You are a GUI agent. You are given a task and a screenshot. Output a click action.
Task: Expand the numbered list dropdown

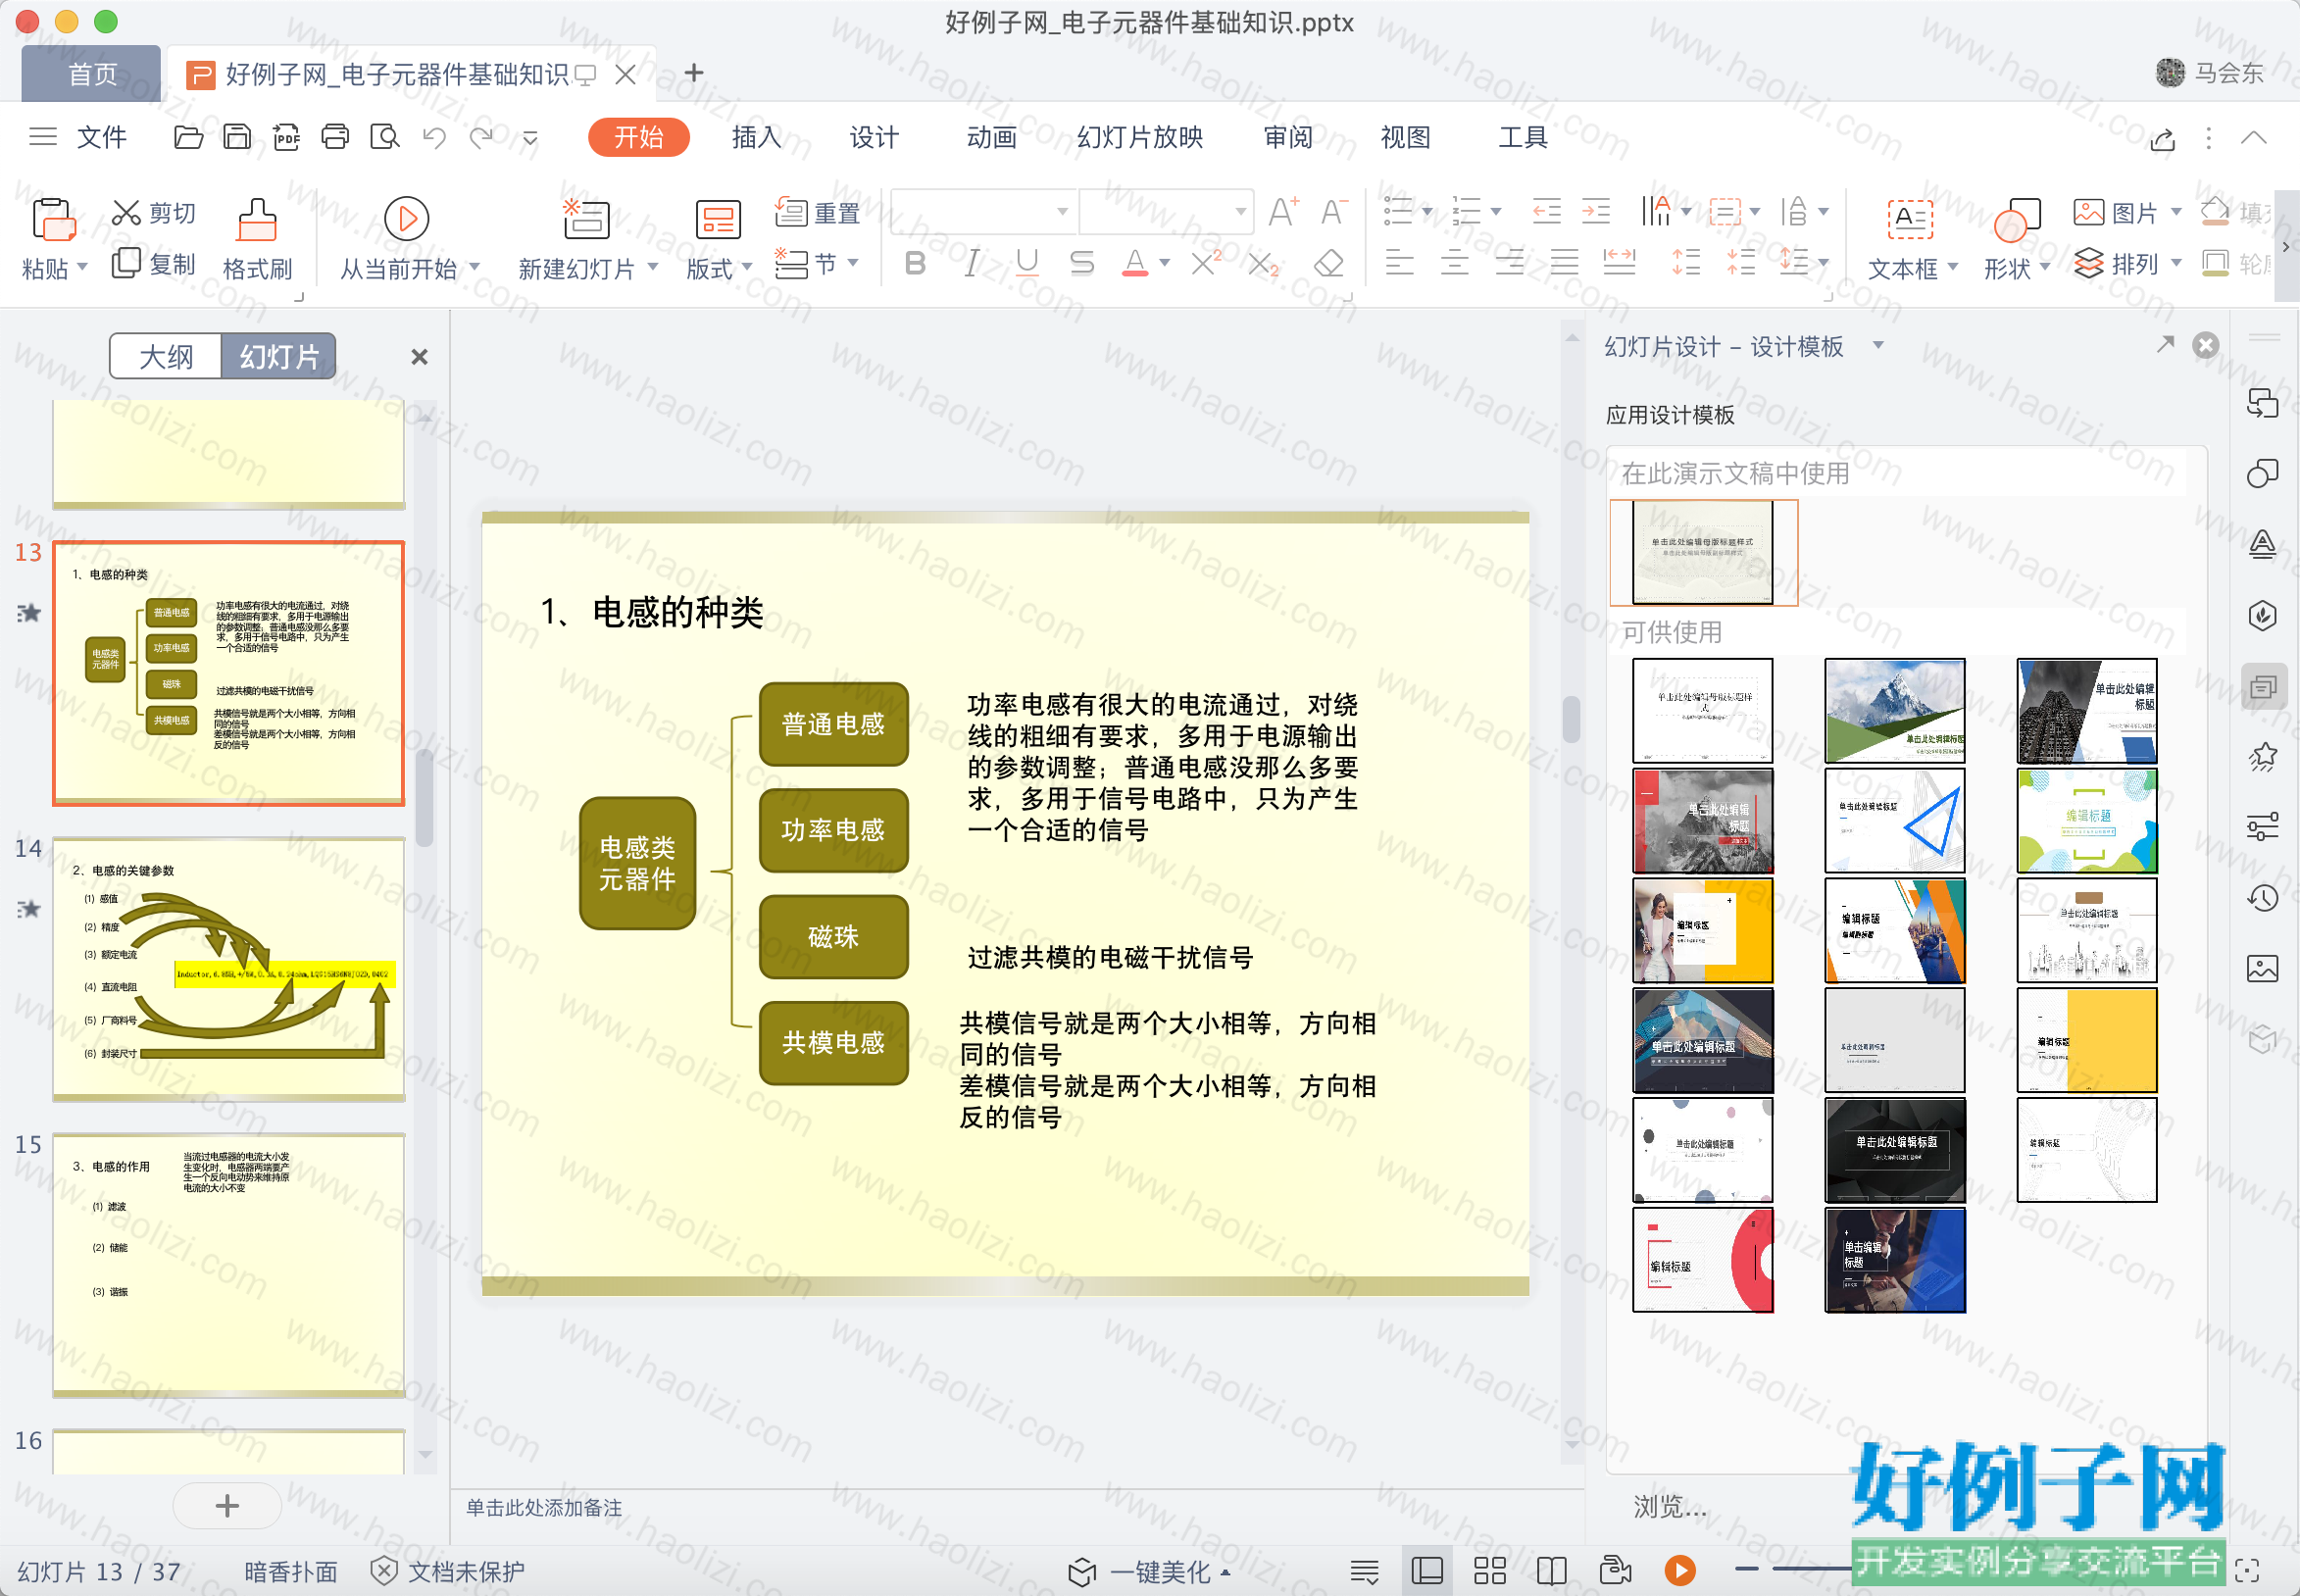pos(1496,212)
